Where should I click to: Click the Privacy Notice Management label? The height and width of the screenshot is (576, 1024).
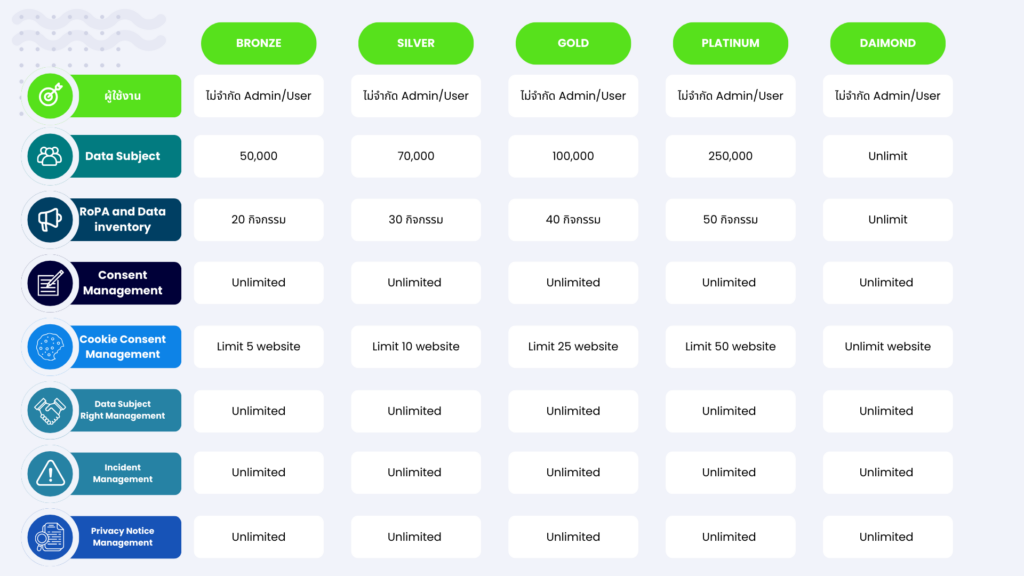point(124,537)
